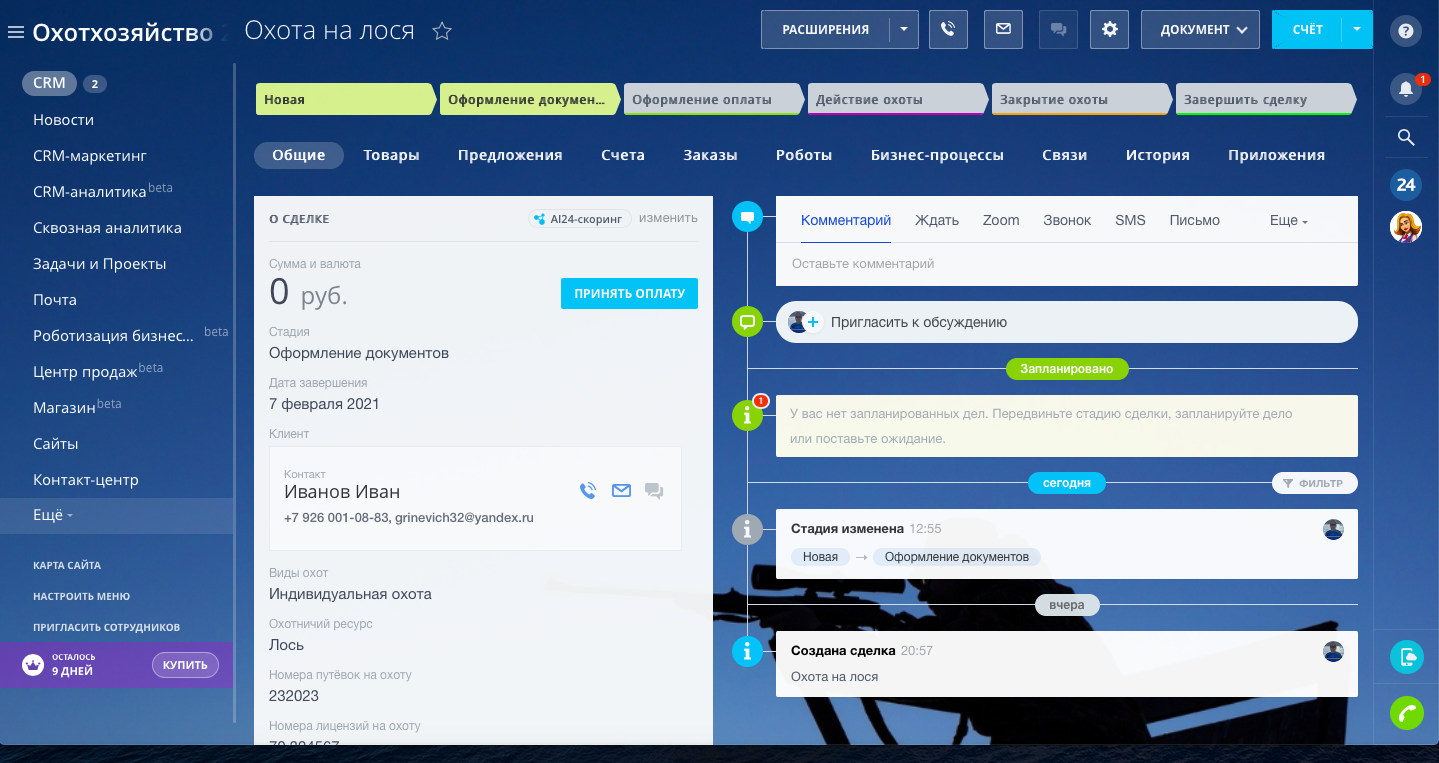
Task: Open the user profile avatar in right panel
Action: [1406, 227]
